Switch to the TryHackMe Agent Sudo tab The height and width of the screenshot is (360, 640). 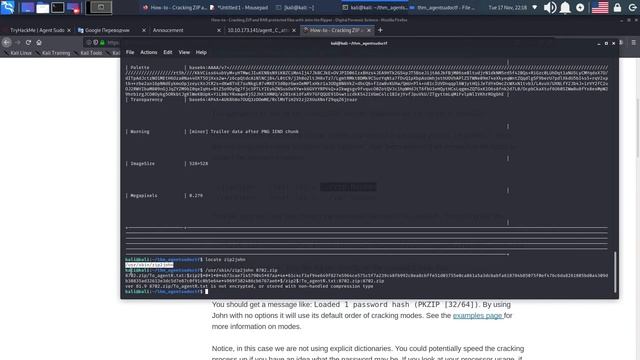point(37,30)
